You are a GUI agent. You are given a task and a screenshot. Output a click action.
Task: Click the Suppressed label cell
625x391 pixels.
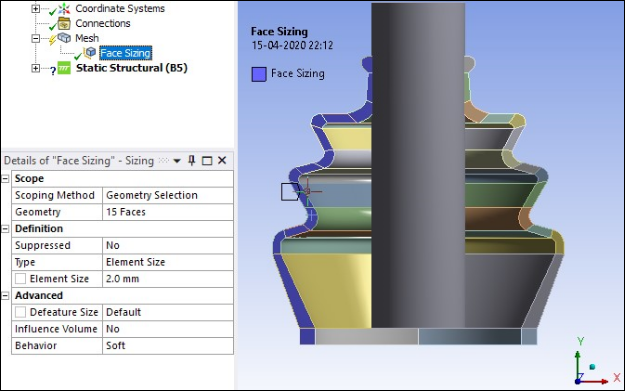click(57, 246)
